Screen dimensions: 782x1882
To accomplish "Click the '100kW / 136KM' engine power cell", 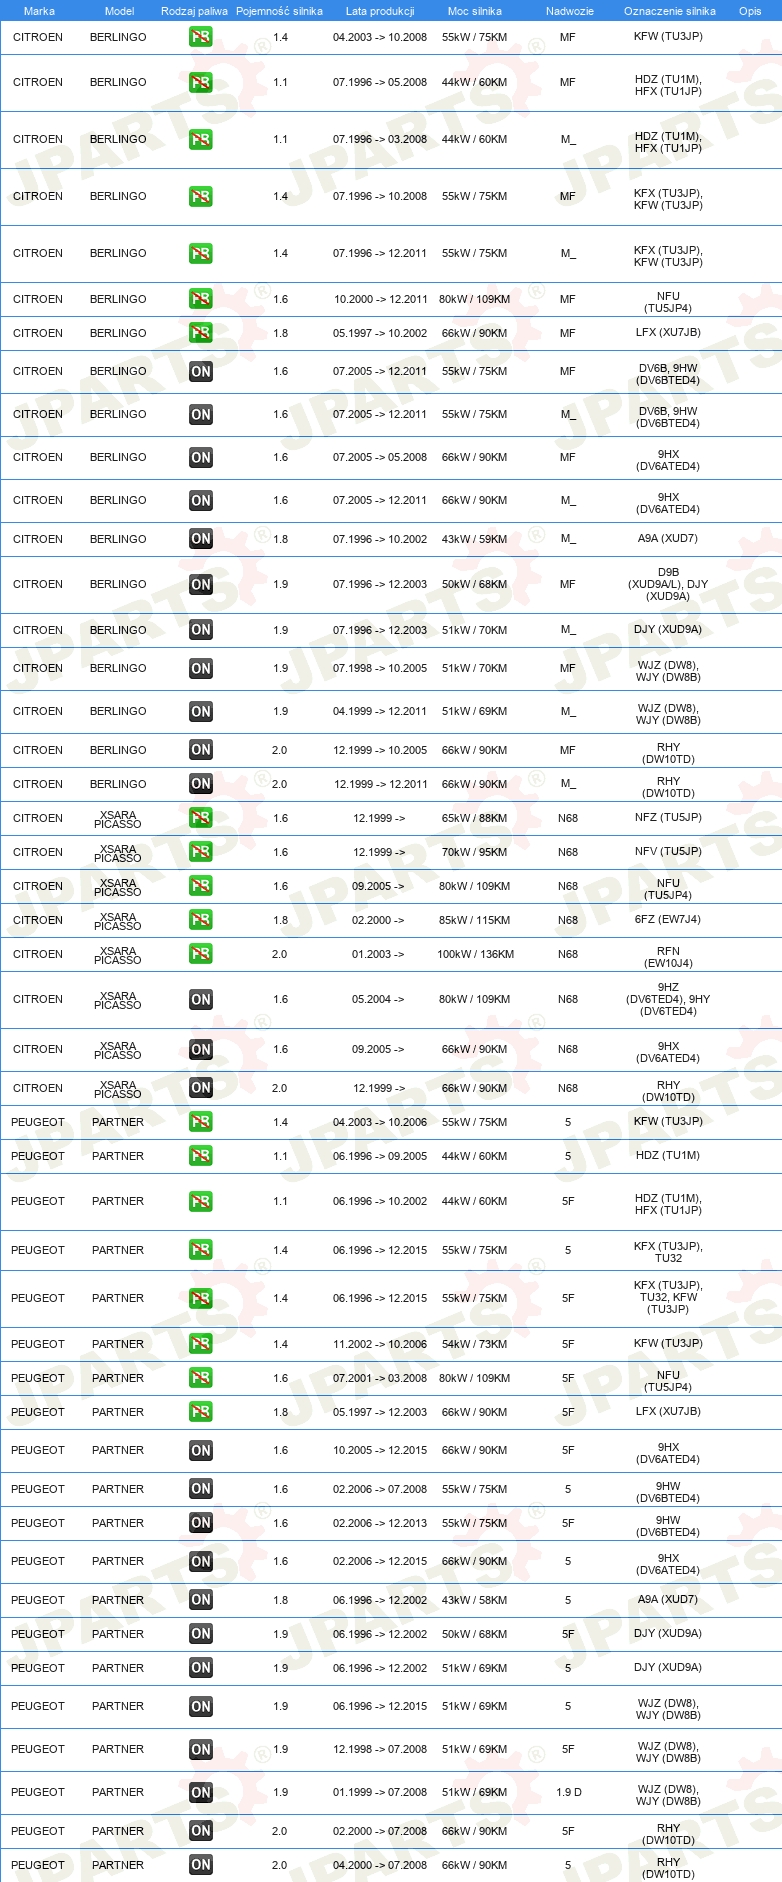I will (475, 954).
